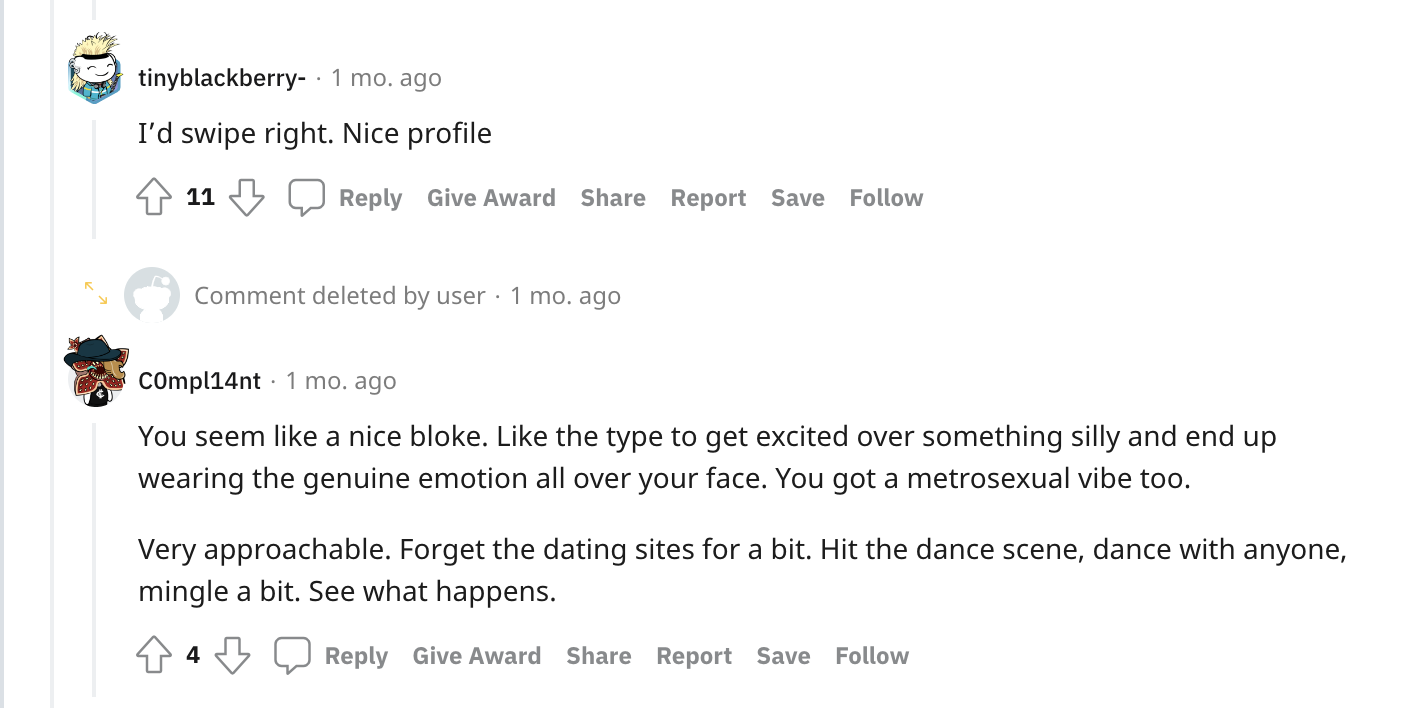This screenshot has width=1426, height=708.
Task: Click reply speech bubble on C0mpl14nt comment
Action: [x=293, y=655]
